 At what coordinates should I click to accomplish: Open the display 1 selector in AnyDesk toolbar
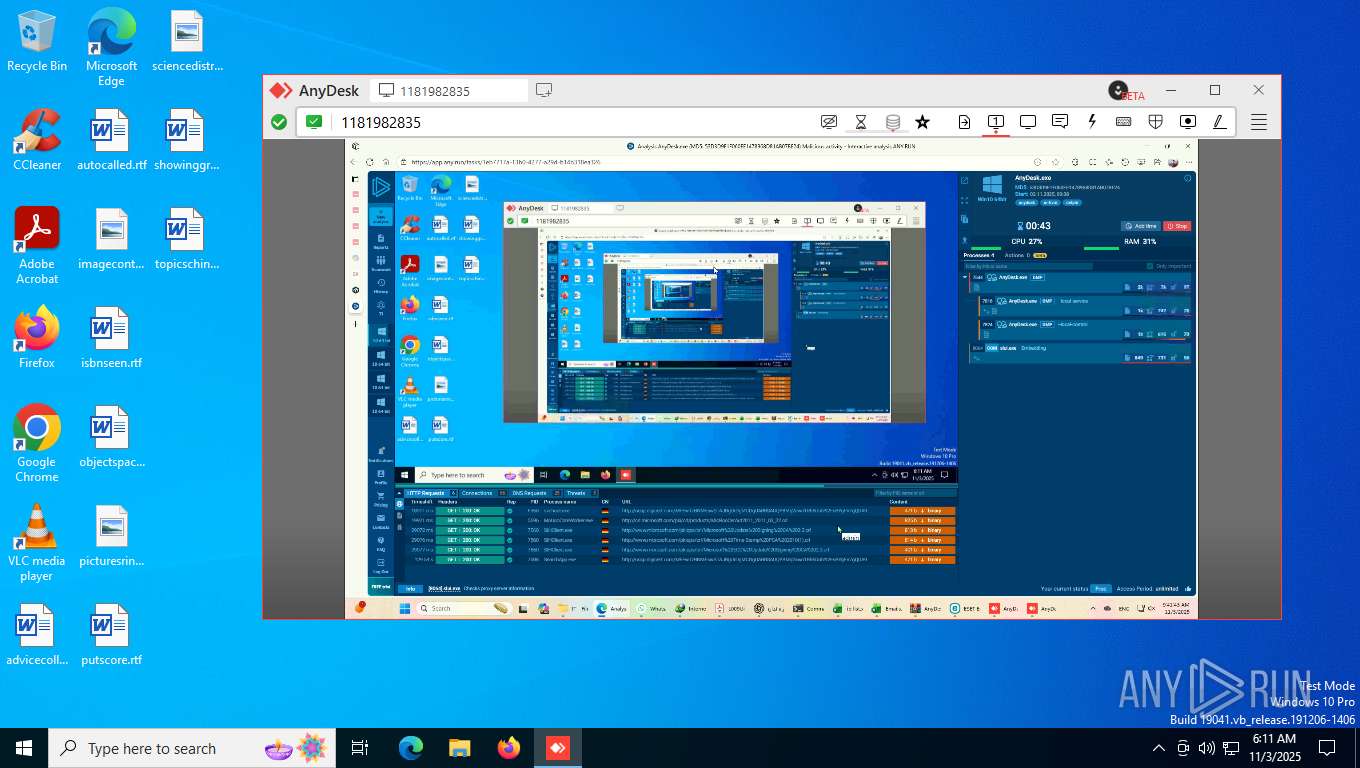(x=996, y=122)
